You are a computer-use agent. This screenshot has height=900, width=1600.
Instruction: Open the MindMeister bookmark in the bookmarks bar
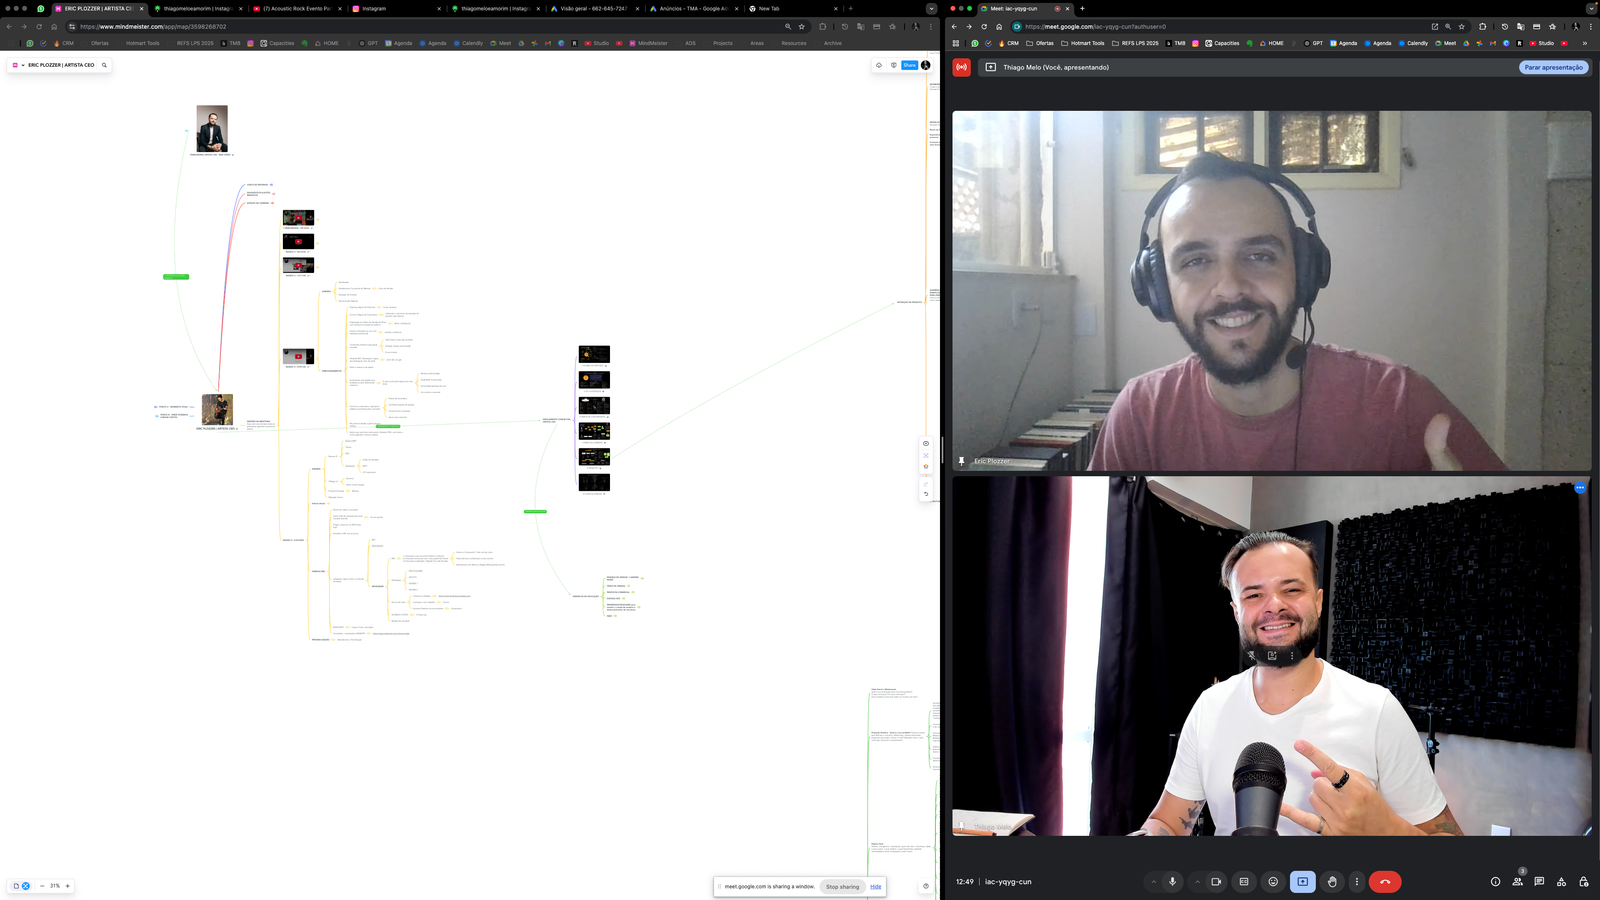click(649, 43)
